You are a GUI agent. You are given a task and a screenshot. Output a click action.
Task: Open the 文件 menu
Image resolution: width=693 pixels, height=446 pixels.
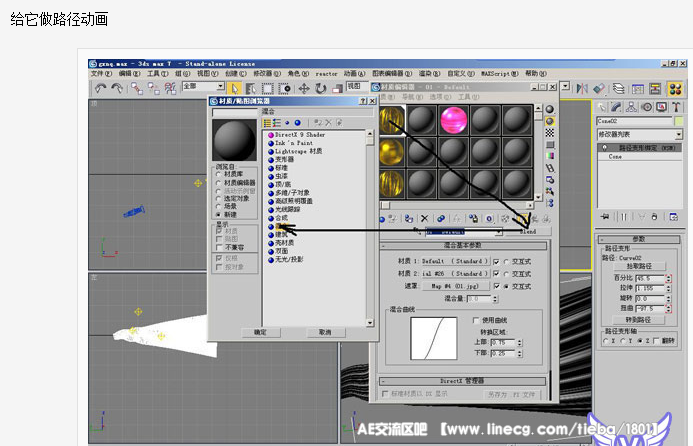(101, 73)
